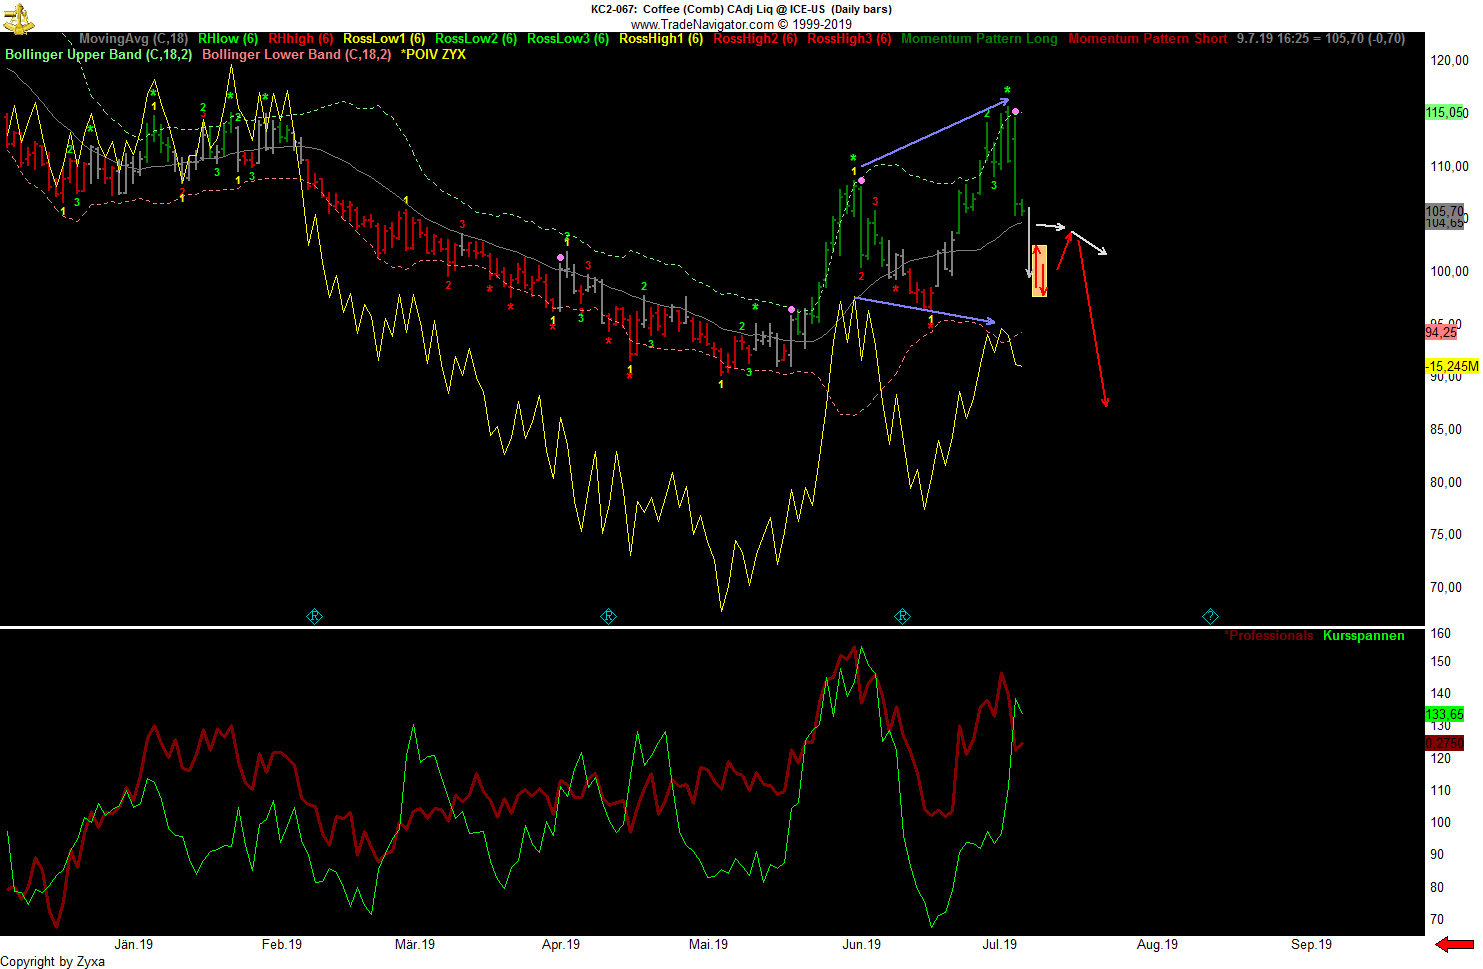Image resolution: width=1483 pixels, height=969 pixels.
Task: Click the Sep.19 date axis label
Action: pos(1311,944)
